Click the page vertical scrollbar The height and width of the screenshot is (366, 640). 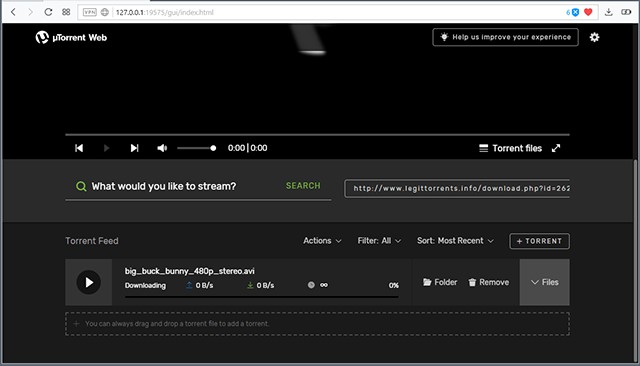pyautogui.click(x=635, y=261)
